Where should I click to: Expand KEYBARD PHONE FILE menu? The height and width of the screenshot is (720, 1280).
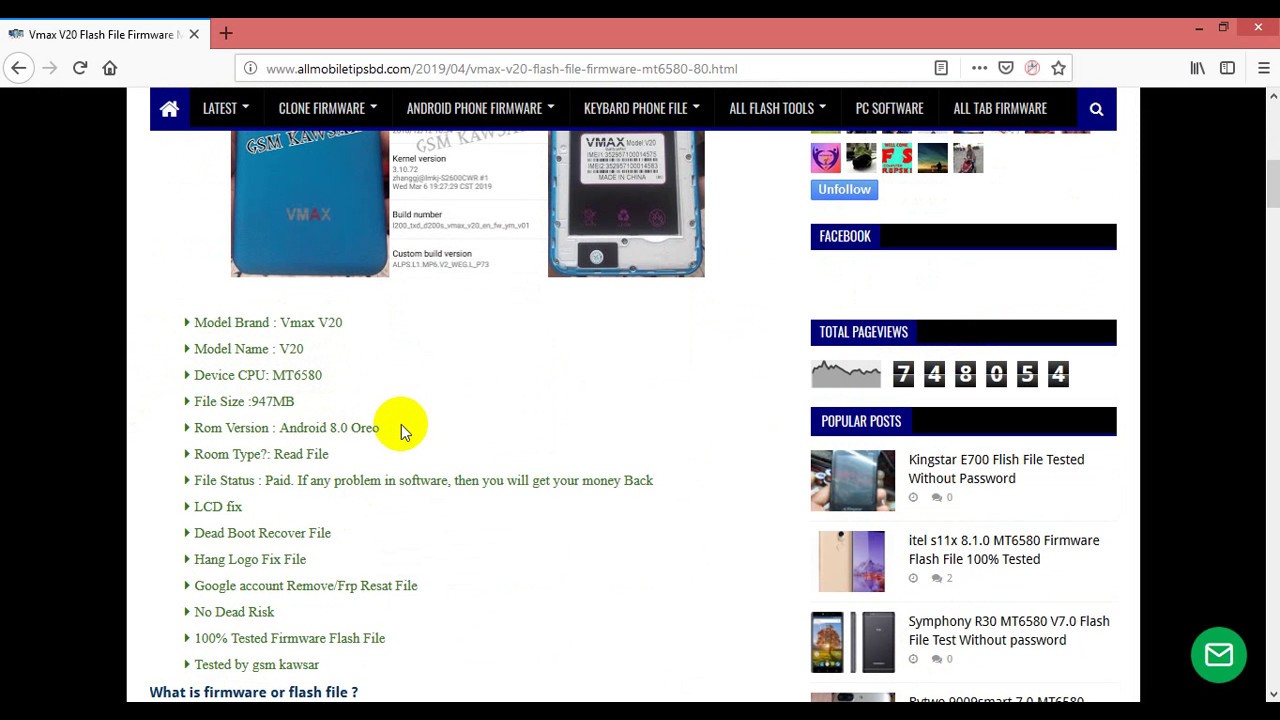642,108
